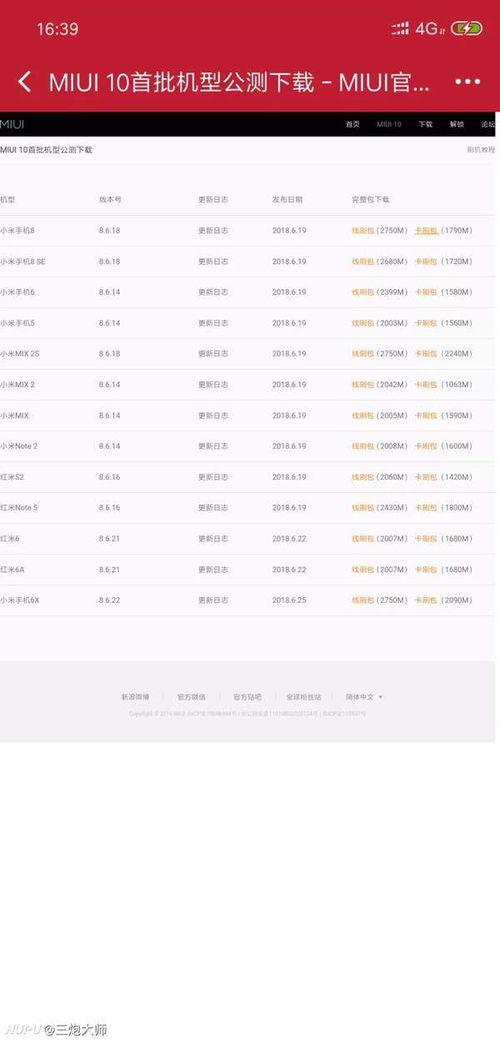Download 卡刷包 (1420M) for 红米S2
Image resolution: width=500 pixels, height=1040 pixels.
426,477
